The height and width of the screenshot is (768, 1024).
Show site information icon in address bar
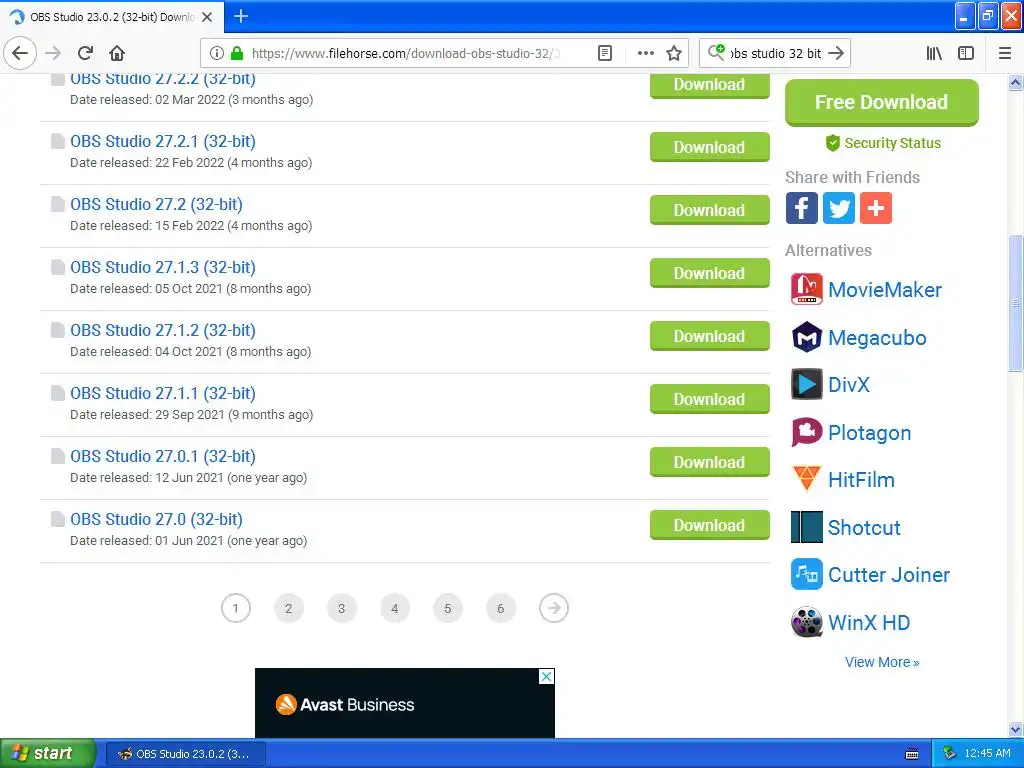(x=217, y=53)
